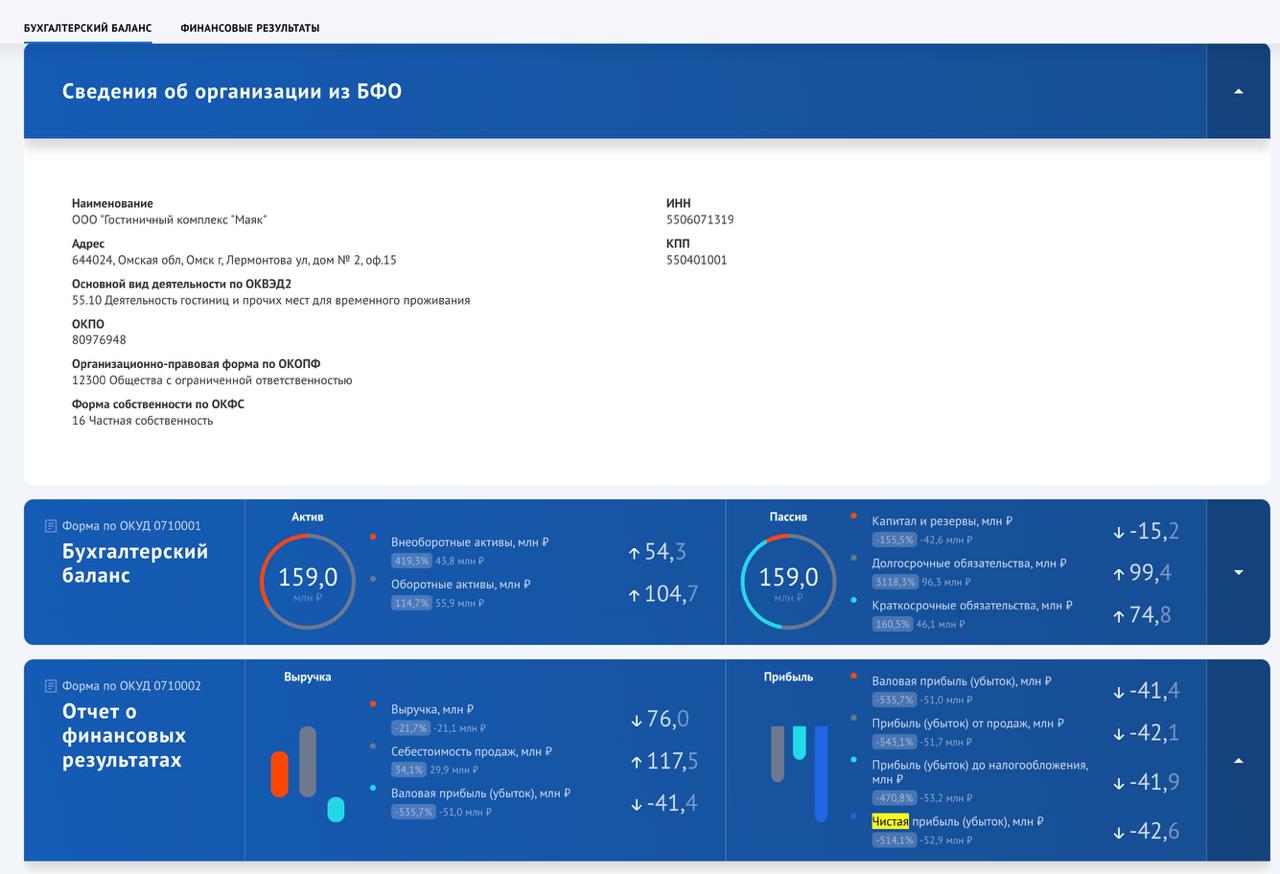Select the Бухгалтерский баланс tab

point(88,28)
